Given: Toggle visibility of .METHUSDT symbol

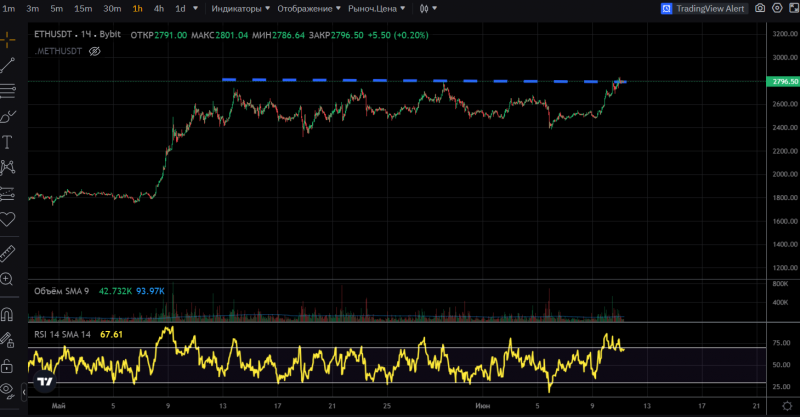Looking at the screenshot, I should [94, 51].
